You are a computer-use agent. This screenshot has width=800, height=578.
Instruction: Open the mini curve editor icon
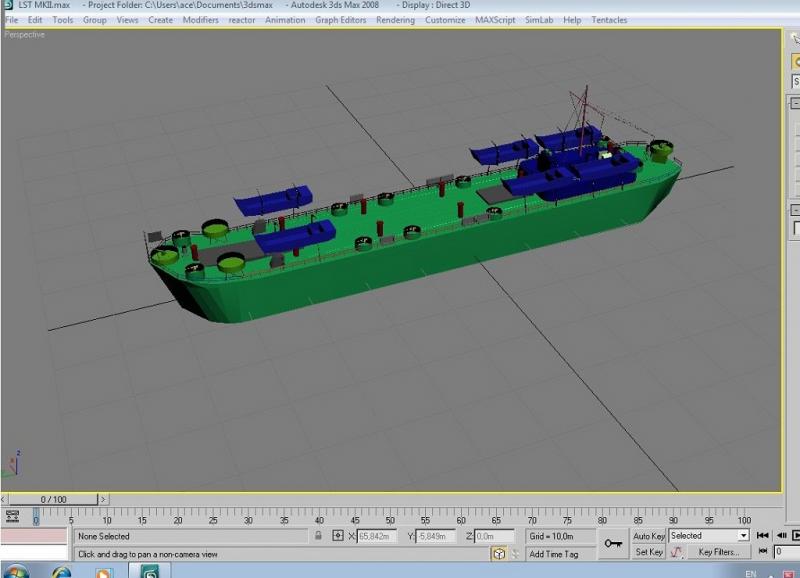pos(12,517)
